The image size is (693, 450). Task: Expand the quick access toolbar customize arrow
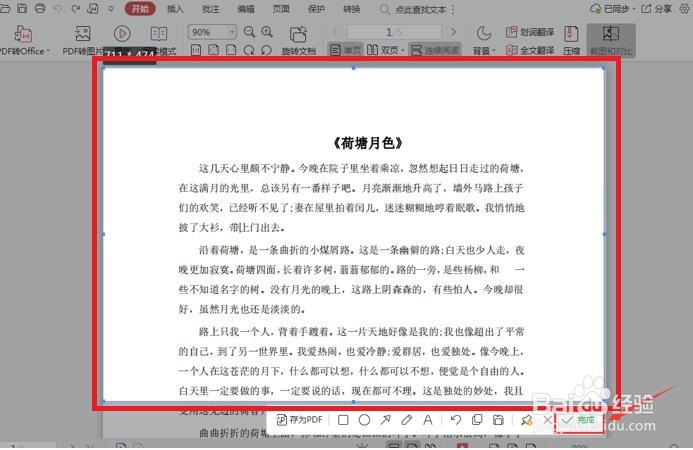(x=111, y=8)
